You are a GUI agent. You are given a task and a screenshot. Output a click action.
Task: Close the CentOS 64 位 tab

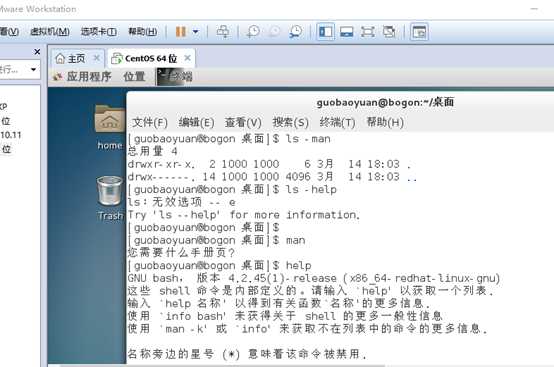point(188,58)
